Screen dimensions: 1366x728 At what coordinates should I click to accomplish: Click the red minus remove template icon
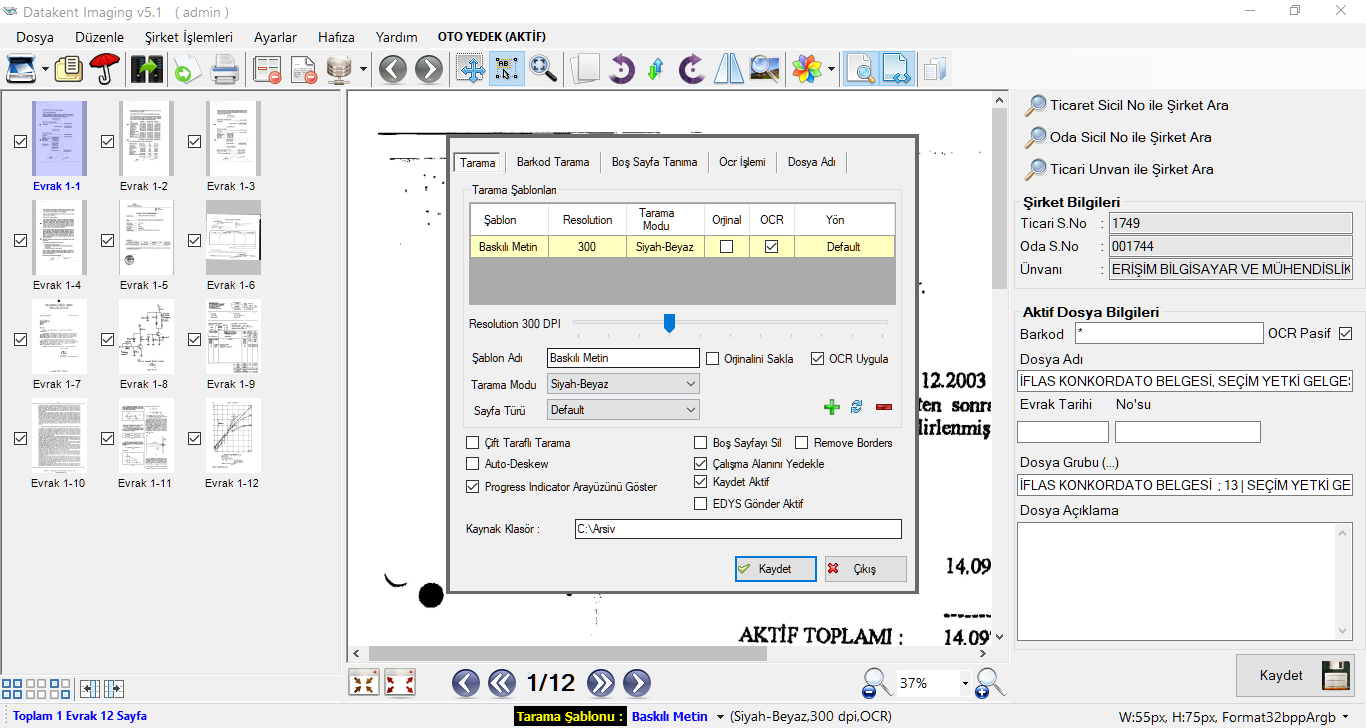click(x=884, y=407)
